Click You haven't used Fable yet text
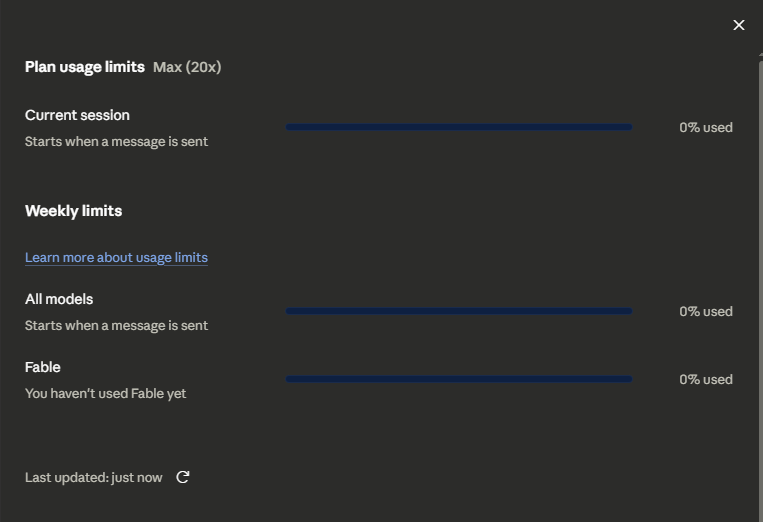 click(106, 394)
